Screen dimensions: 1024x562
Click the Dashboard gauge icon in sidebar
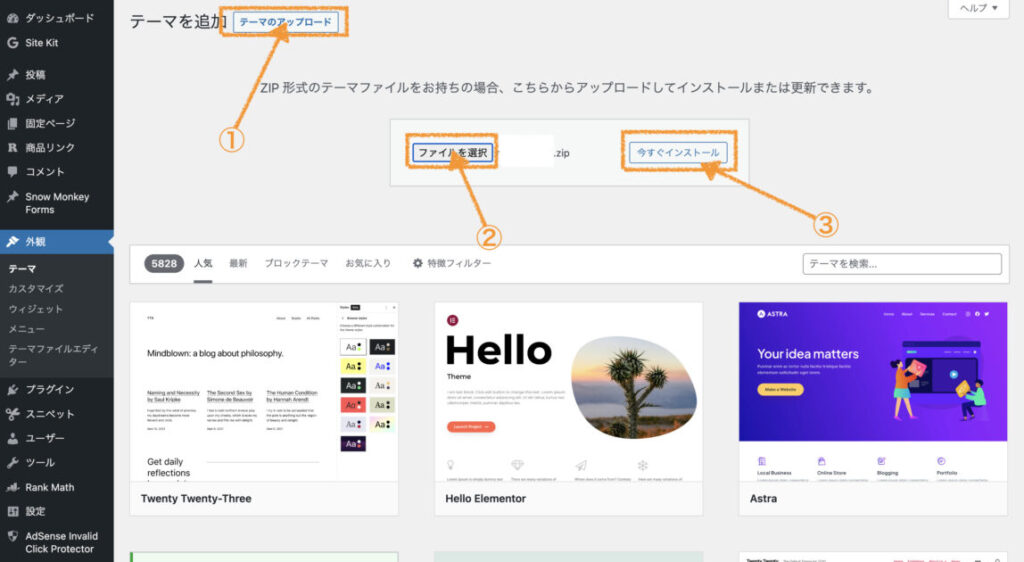coord(12,18)
